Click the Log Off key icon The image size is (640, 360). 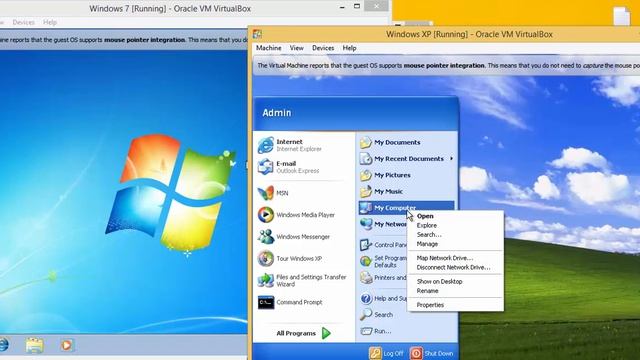[375, 353]
